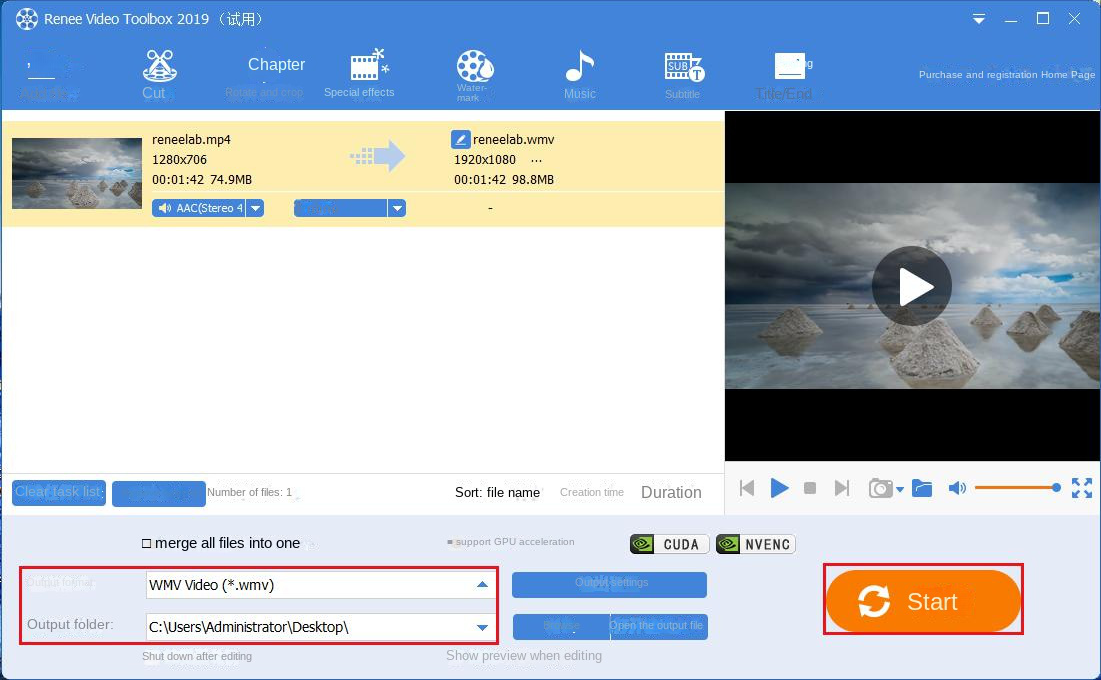Click the Clear task list button
Viewport: 1101px width, 680px height.
tap(59, 492)
